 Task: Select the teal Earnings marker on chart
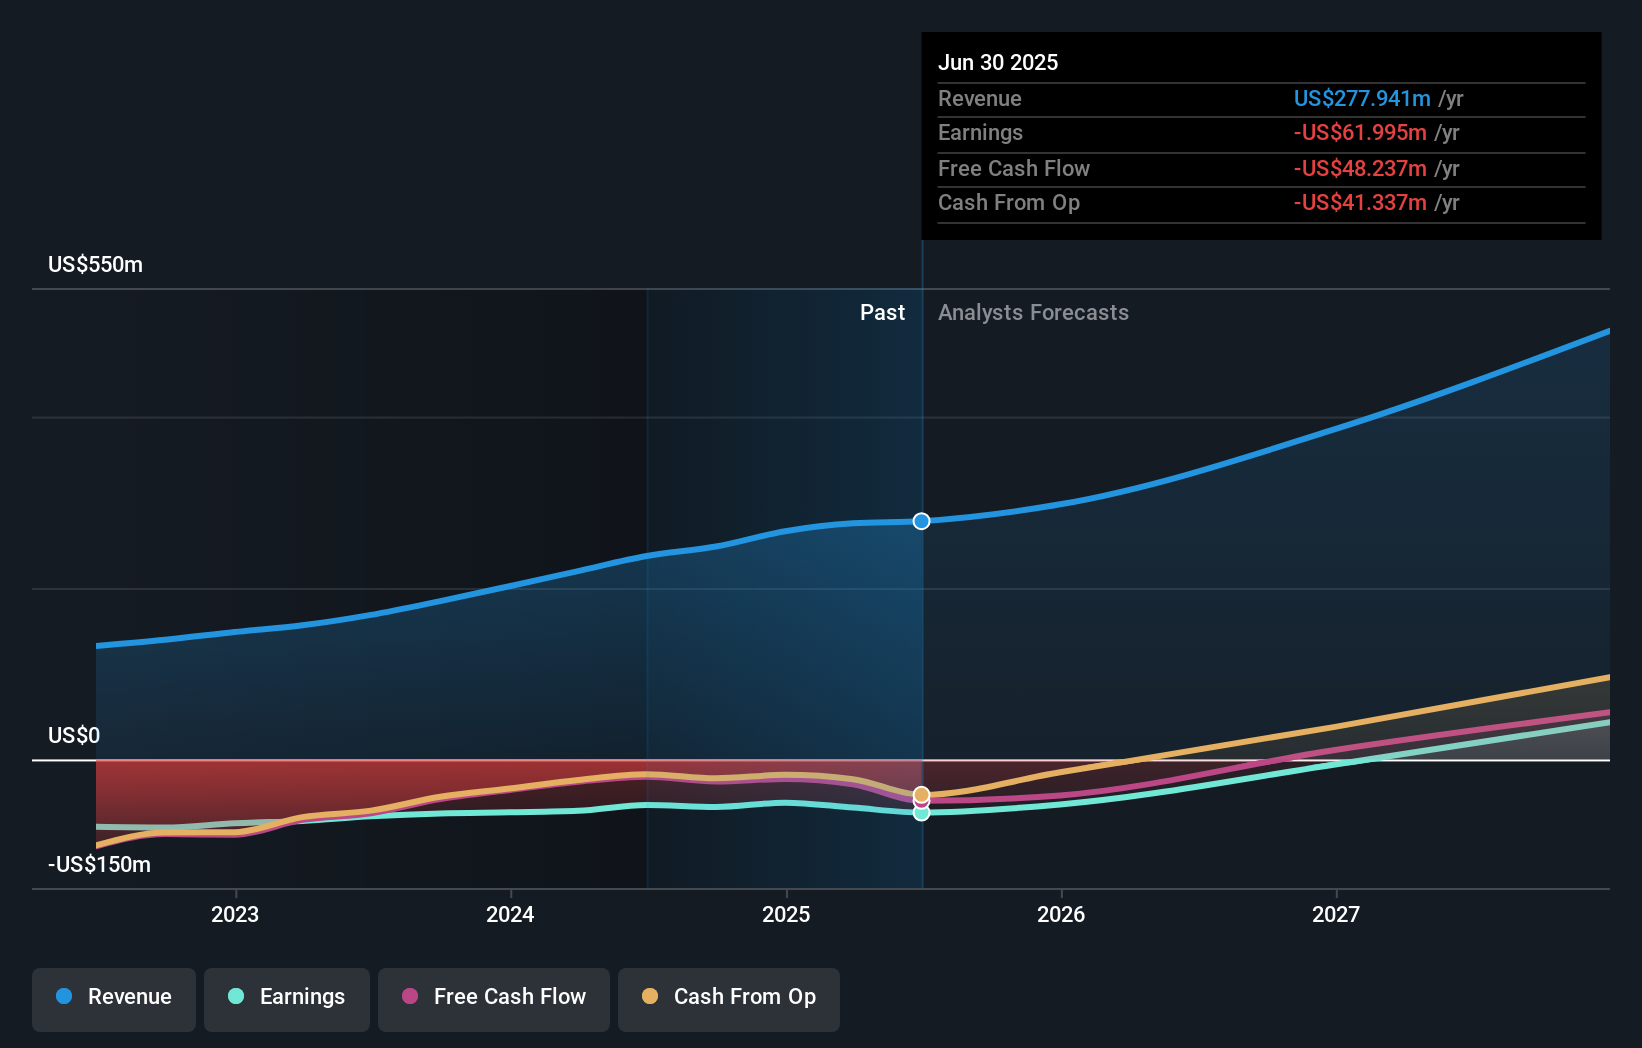(x=921, y=813)
